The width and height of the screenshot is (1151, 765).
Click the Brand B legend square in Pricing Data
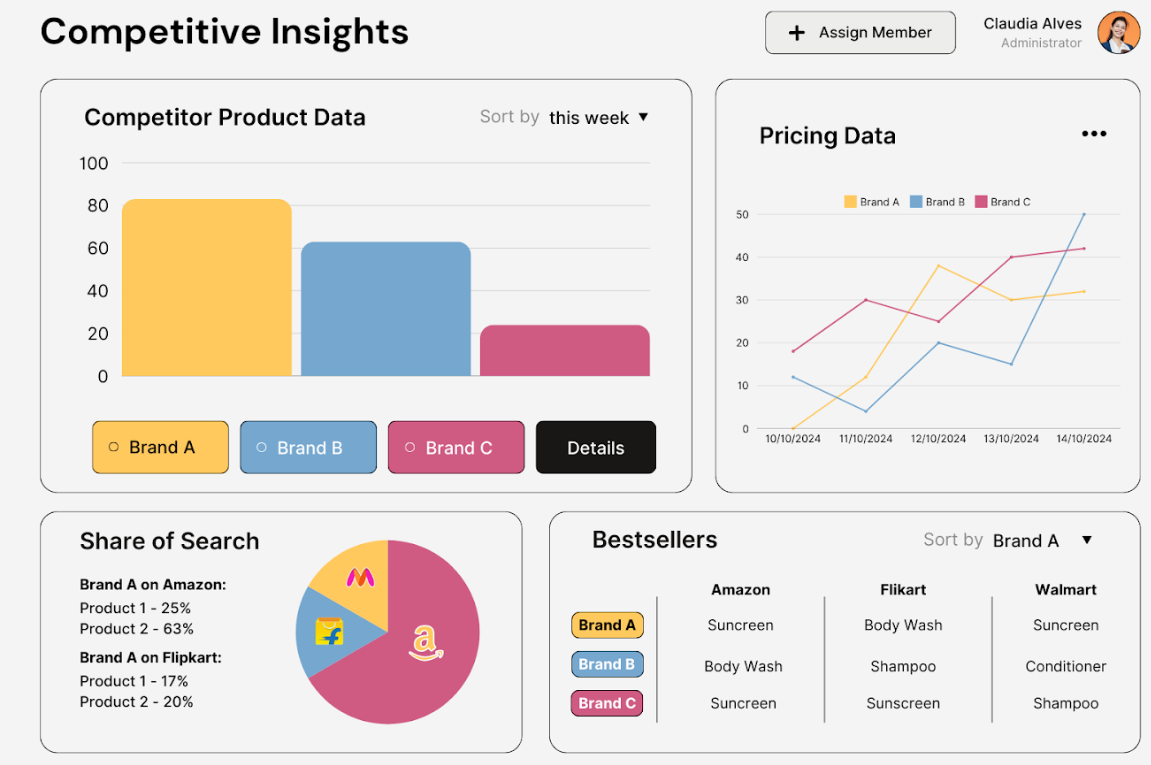pos(916,201)
